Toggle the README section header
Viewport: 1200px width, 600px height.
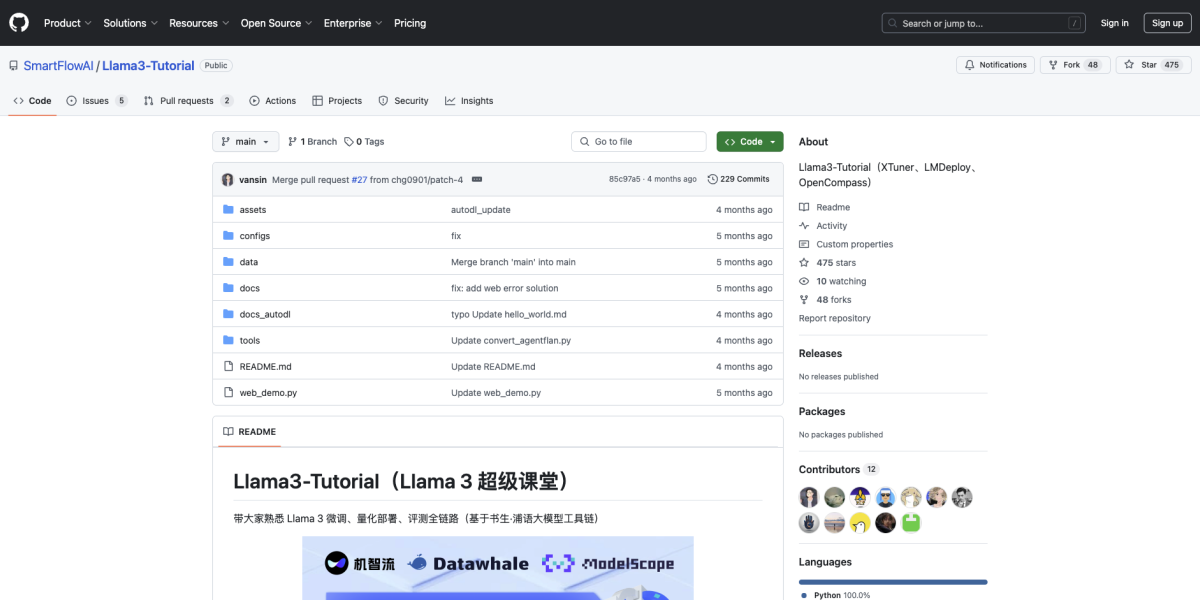coord(248,431)
